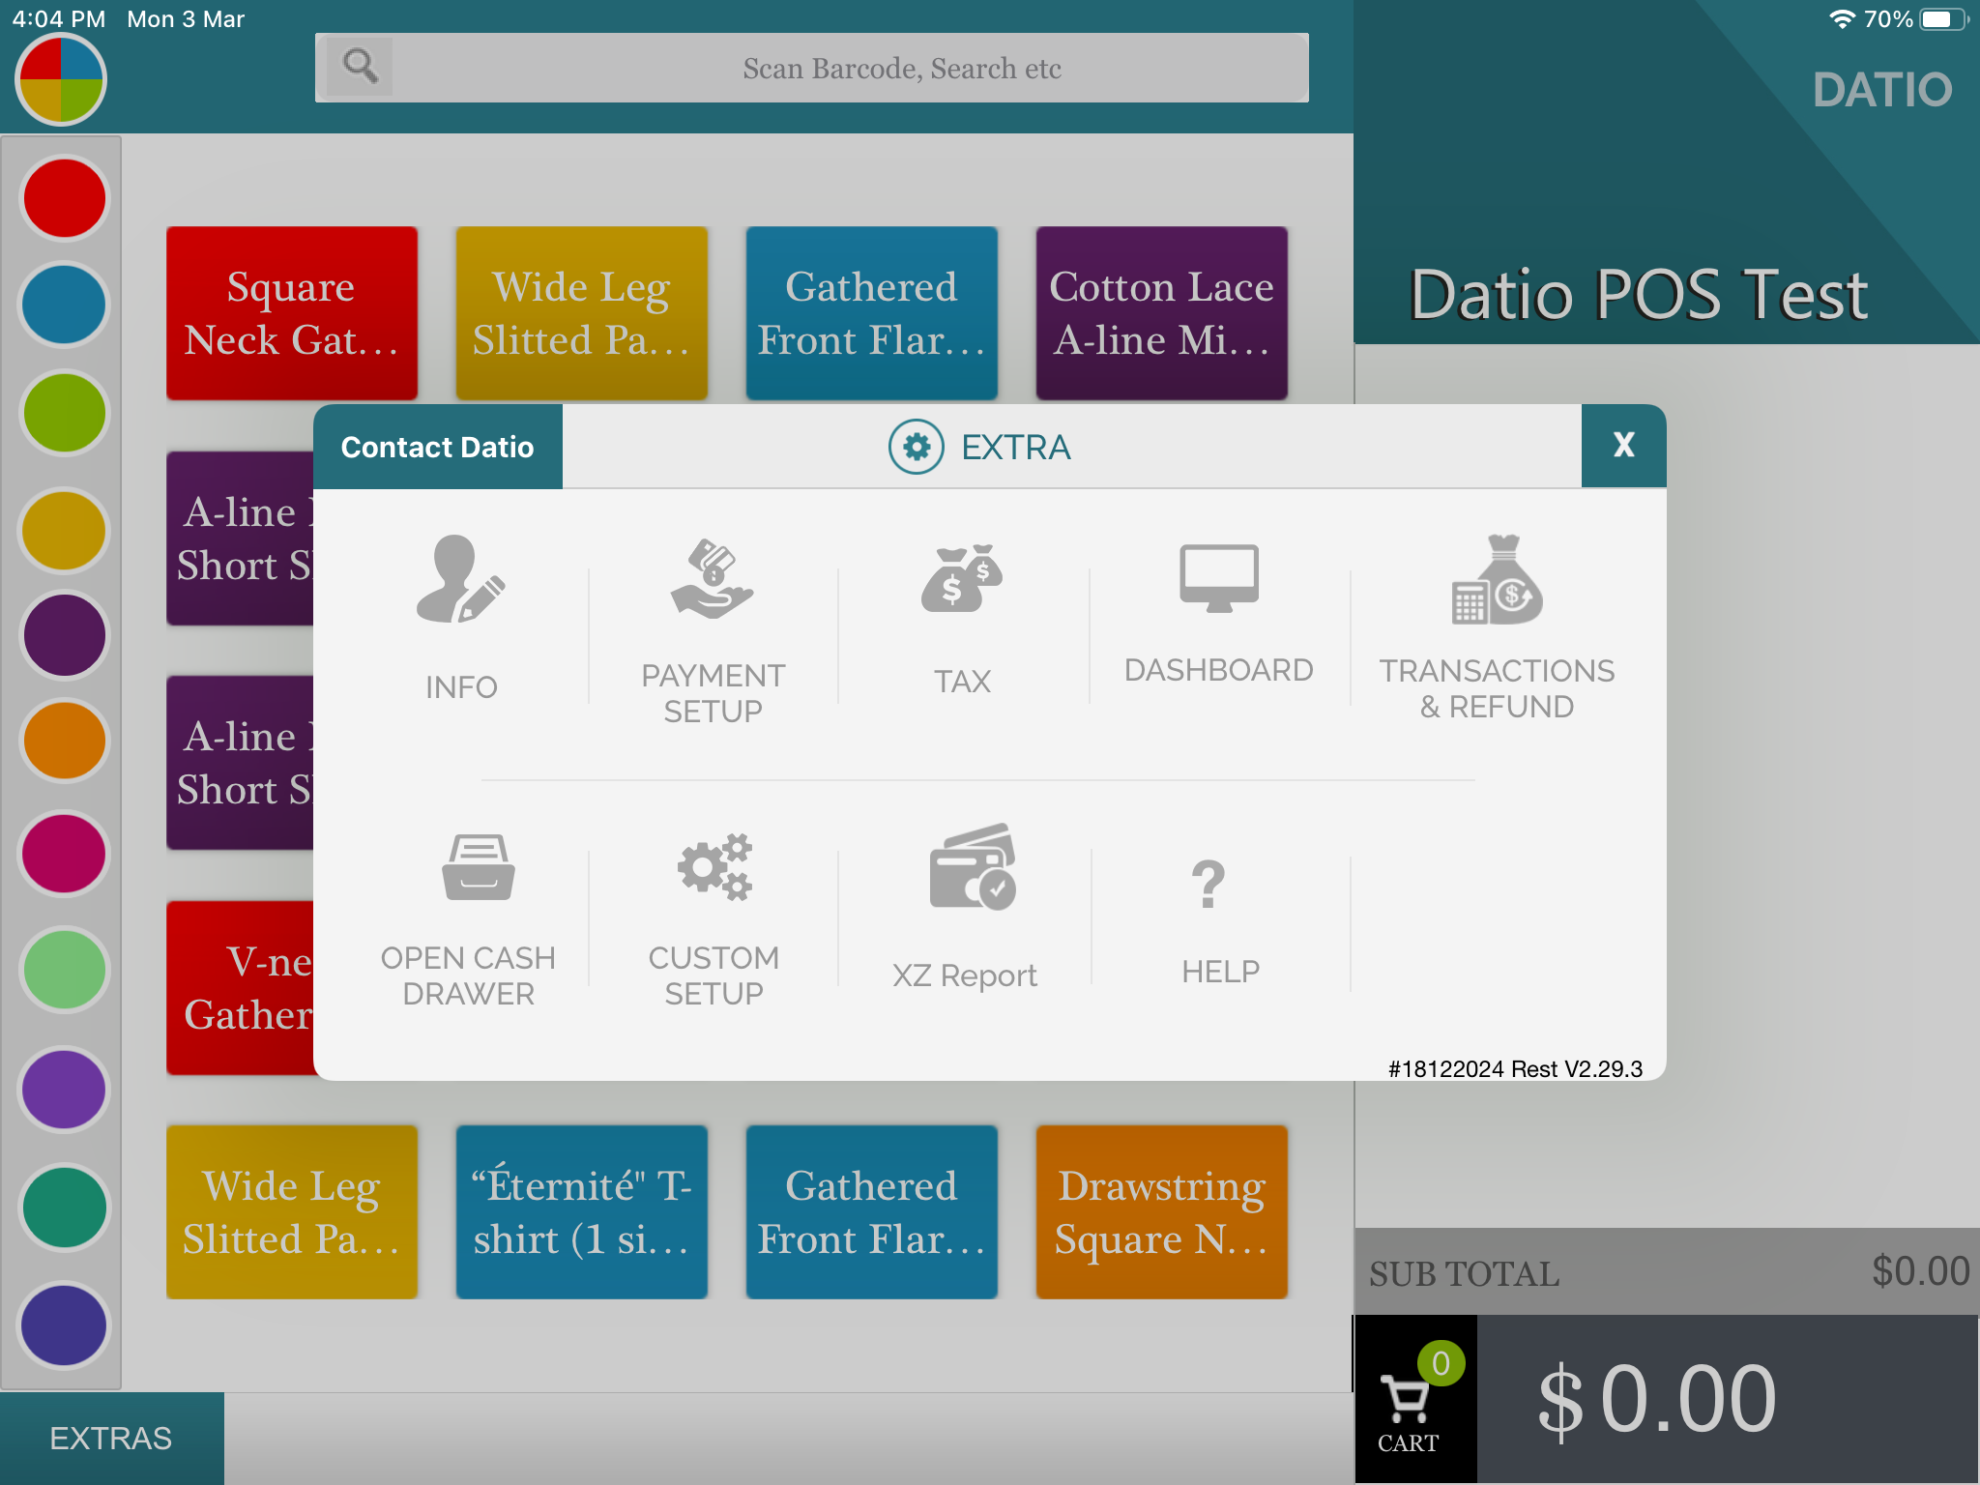Switch to the Contact Datio tab

[438, 447]
